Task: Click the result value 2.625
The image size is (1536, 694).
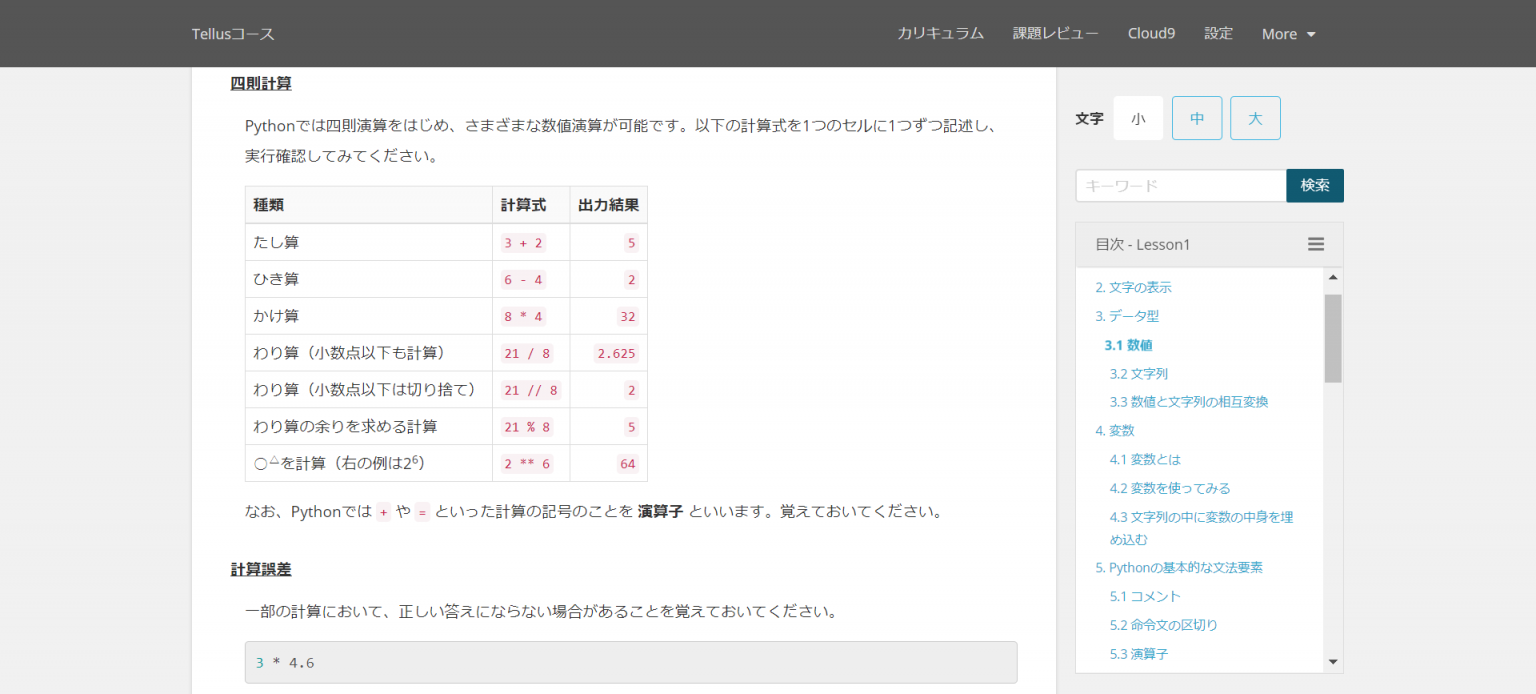Action: coord(616,353)
